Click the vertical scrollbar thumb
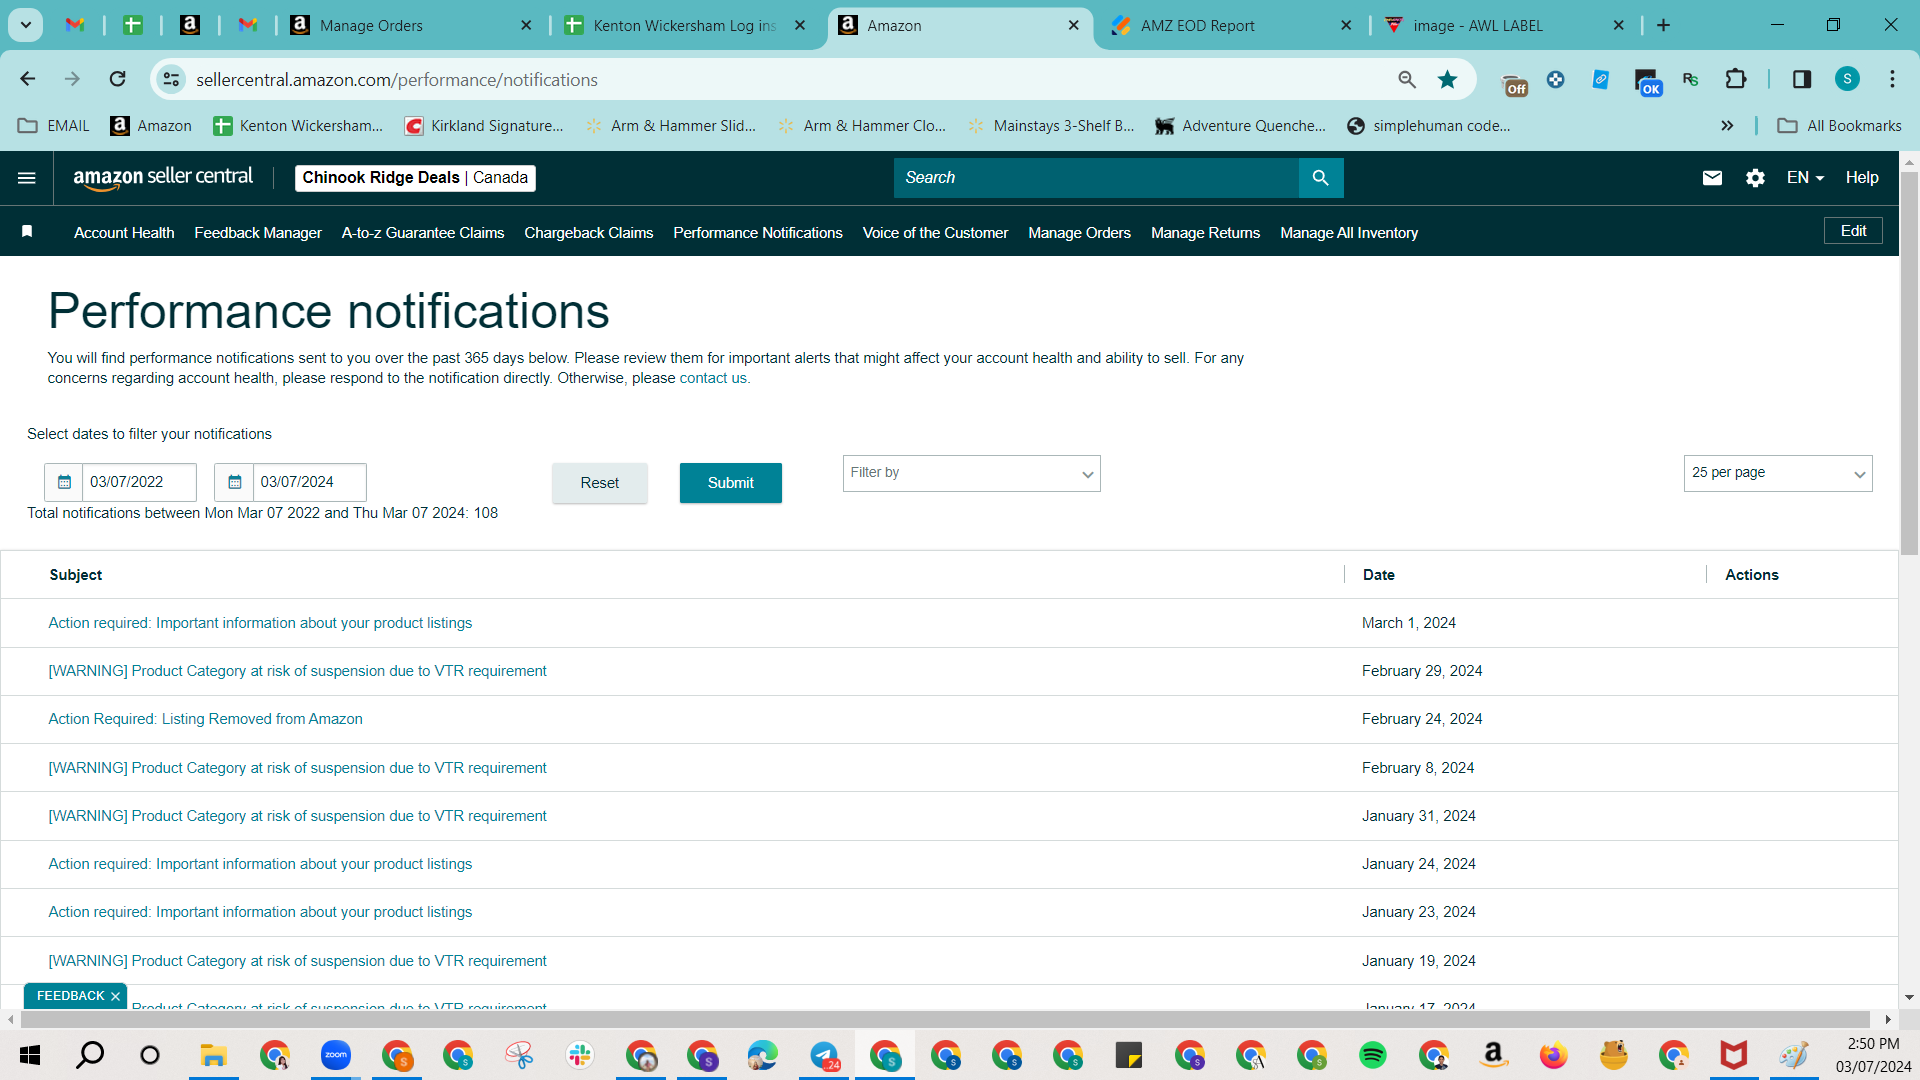The height and width of the screenshot is (1080, 1920). 1909,362
